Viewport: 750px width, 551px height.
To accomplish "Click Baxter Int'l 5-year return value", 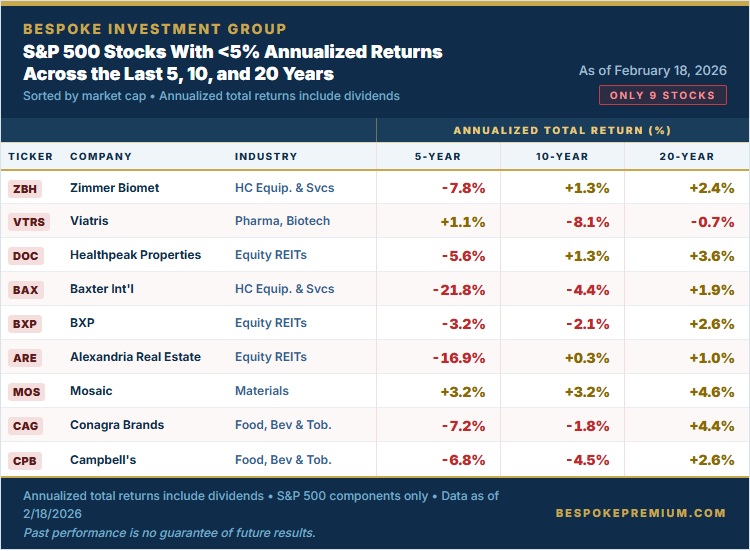I will tap(459, 290).
